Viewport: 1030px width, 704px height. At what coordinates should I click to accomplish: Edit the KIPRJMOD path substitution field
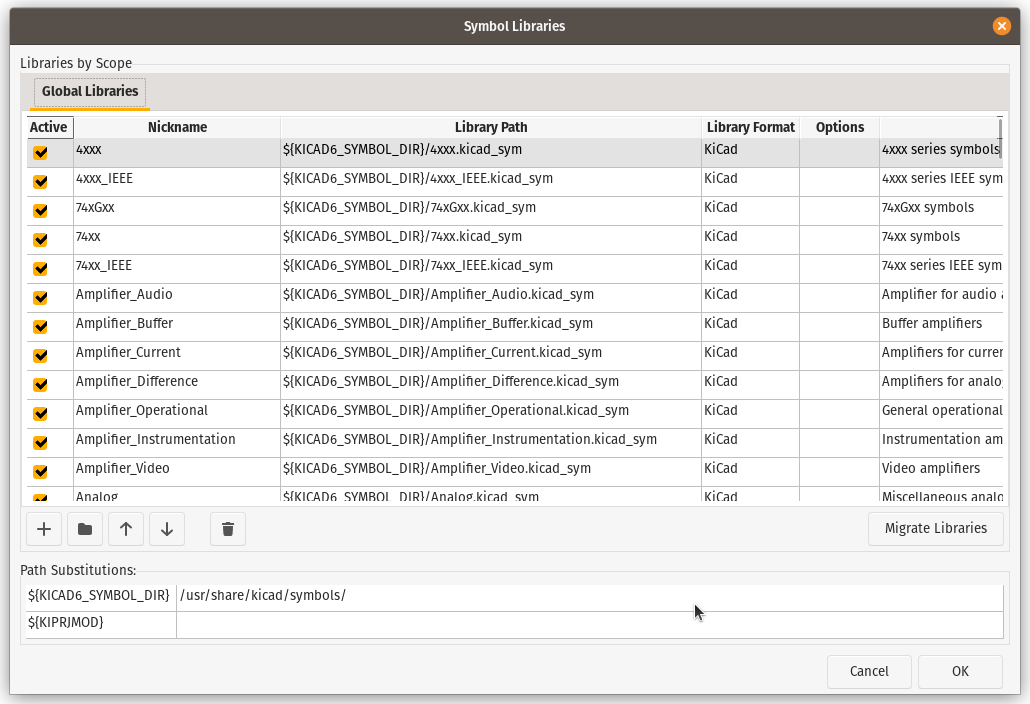click(590, 622)
